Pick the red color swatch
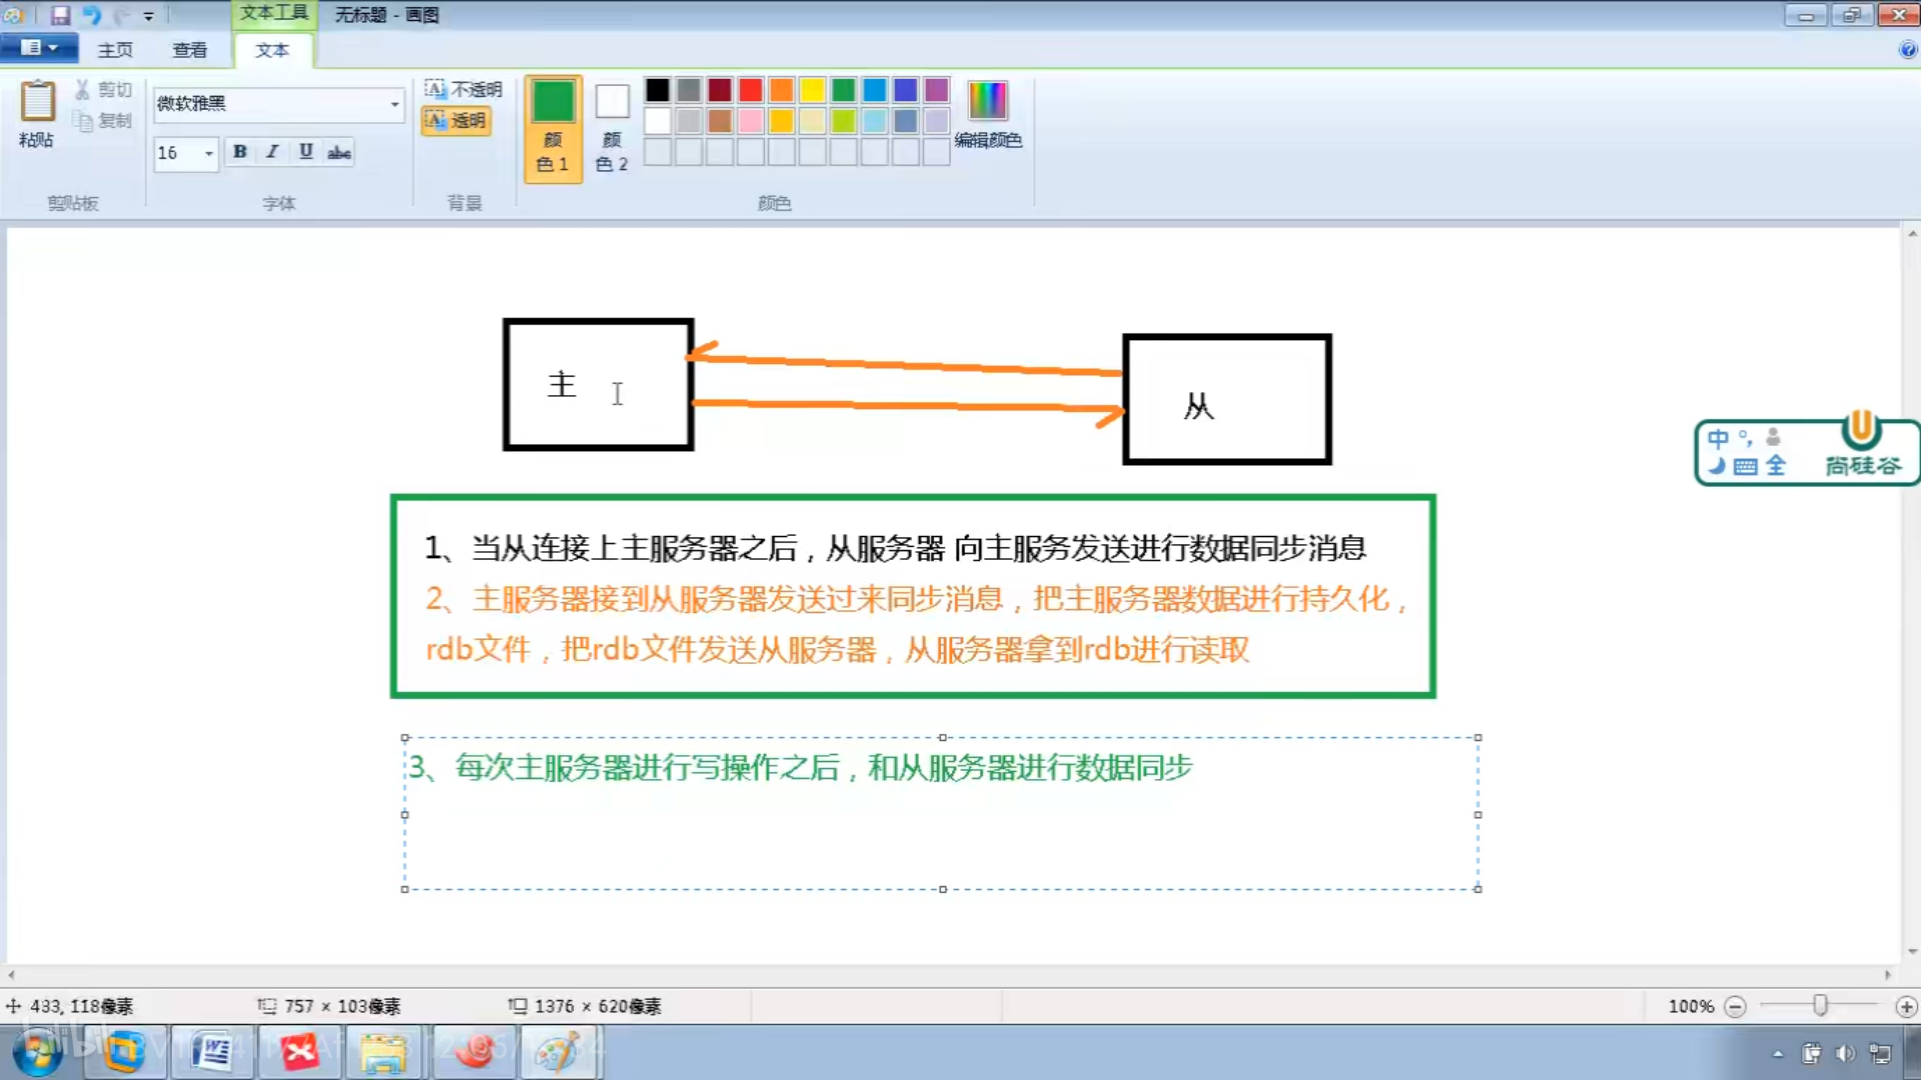Screen dimensions: 1921x1080 pos(750,90)
